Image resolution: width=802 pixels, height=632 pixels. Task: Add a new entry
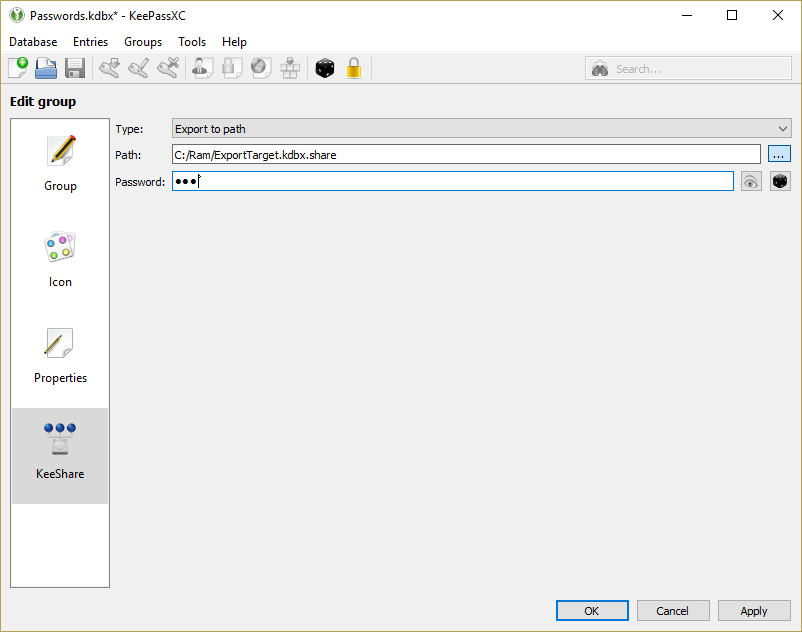point(110,67)
